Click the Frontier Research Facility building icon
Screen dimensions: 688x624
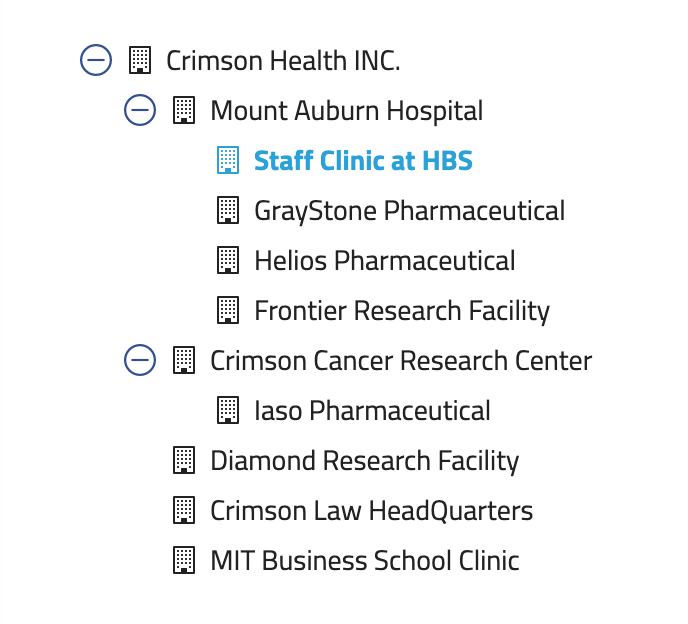tap(228, 310)
